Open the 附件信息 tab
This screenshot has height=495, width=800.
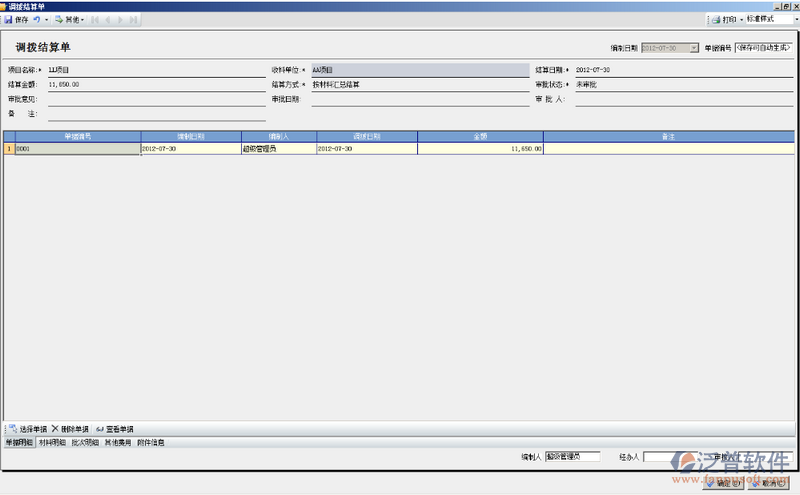151,441
